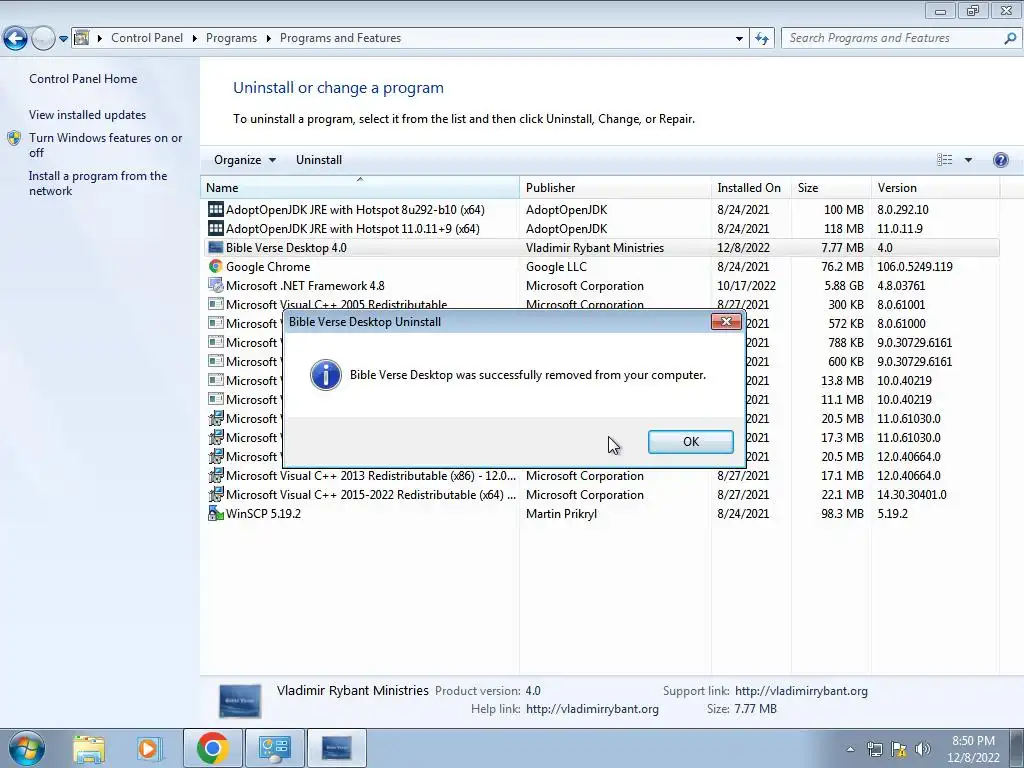
Task: Switch to Google Chrome on the taskbar
Action: (212, 748)
